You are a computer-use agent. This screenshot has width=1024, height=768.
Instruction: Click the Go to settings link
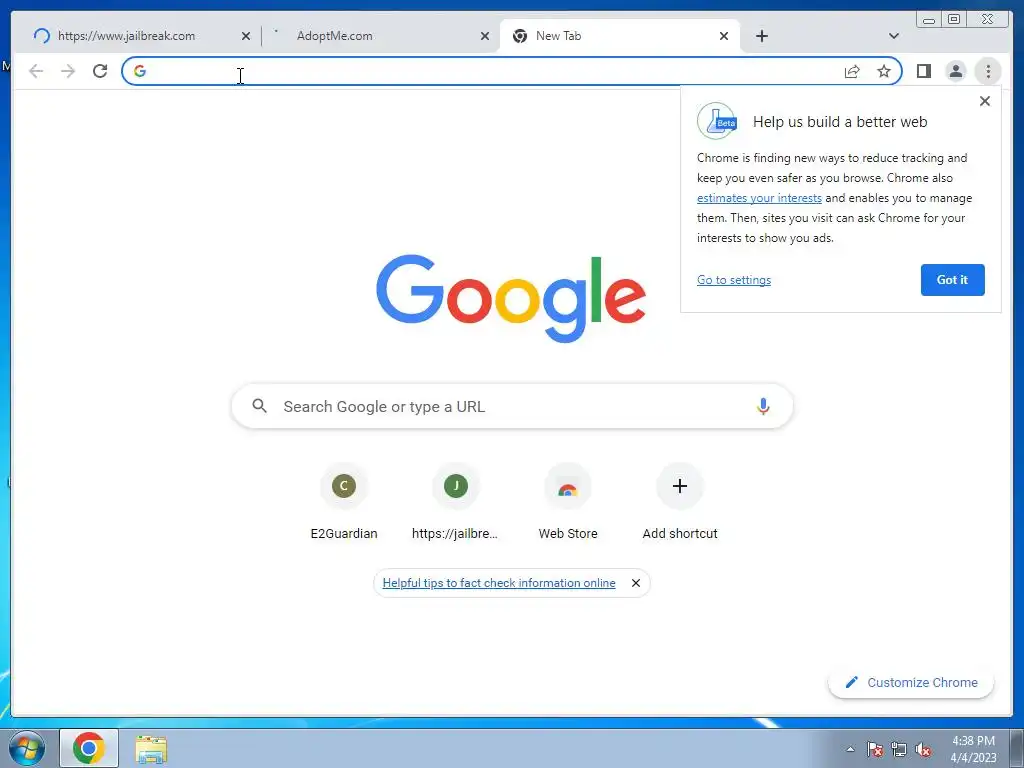pyautogui.click(x=733, y=280)
